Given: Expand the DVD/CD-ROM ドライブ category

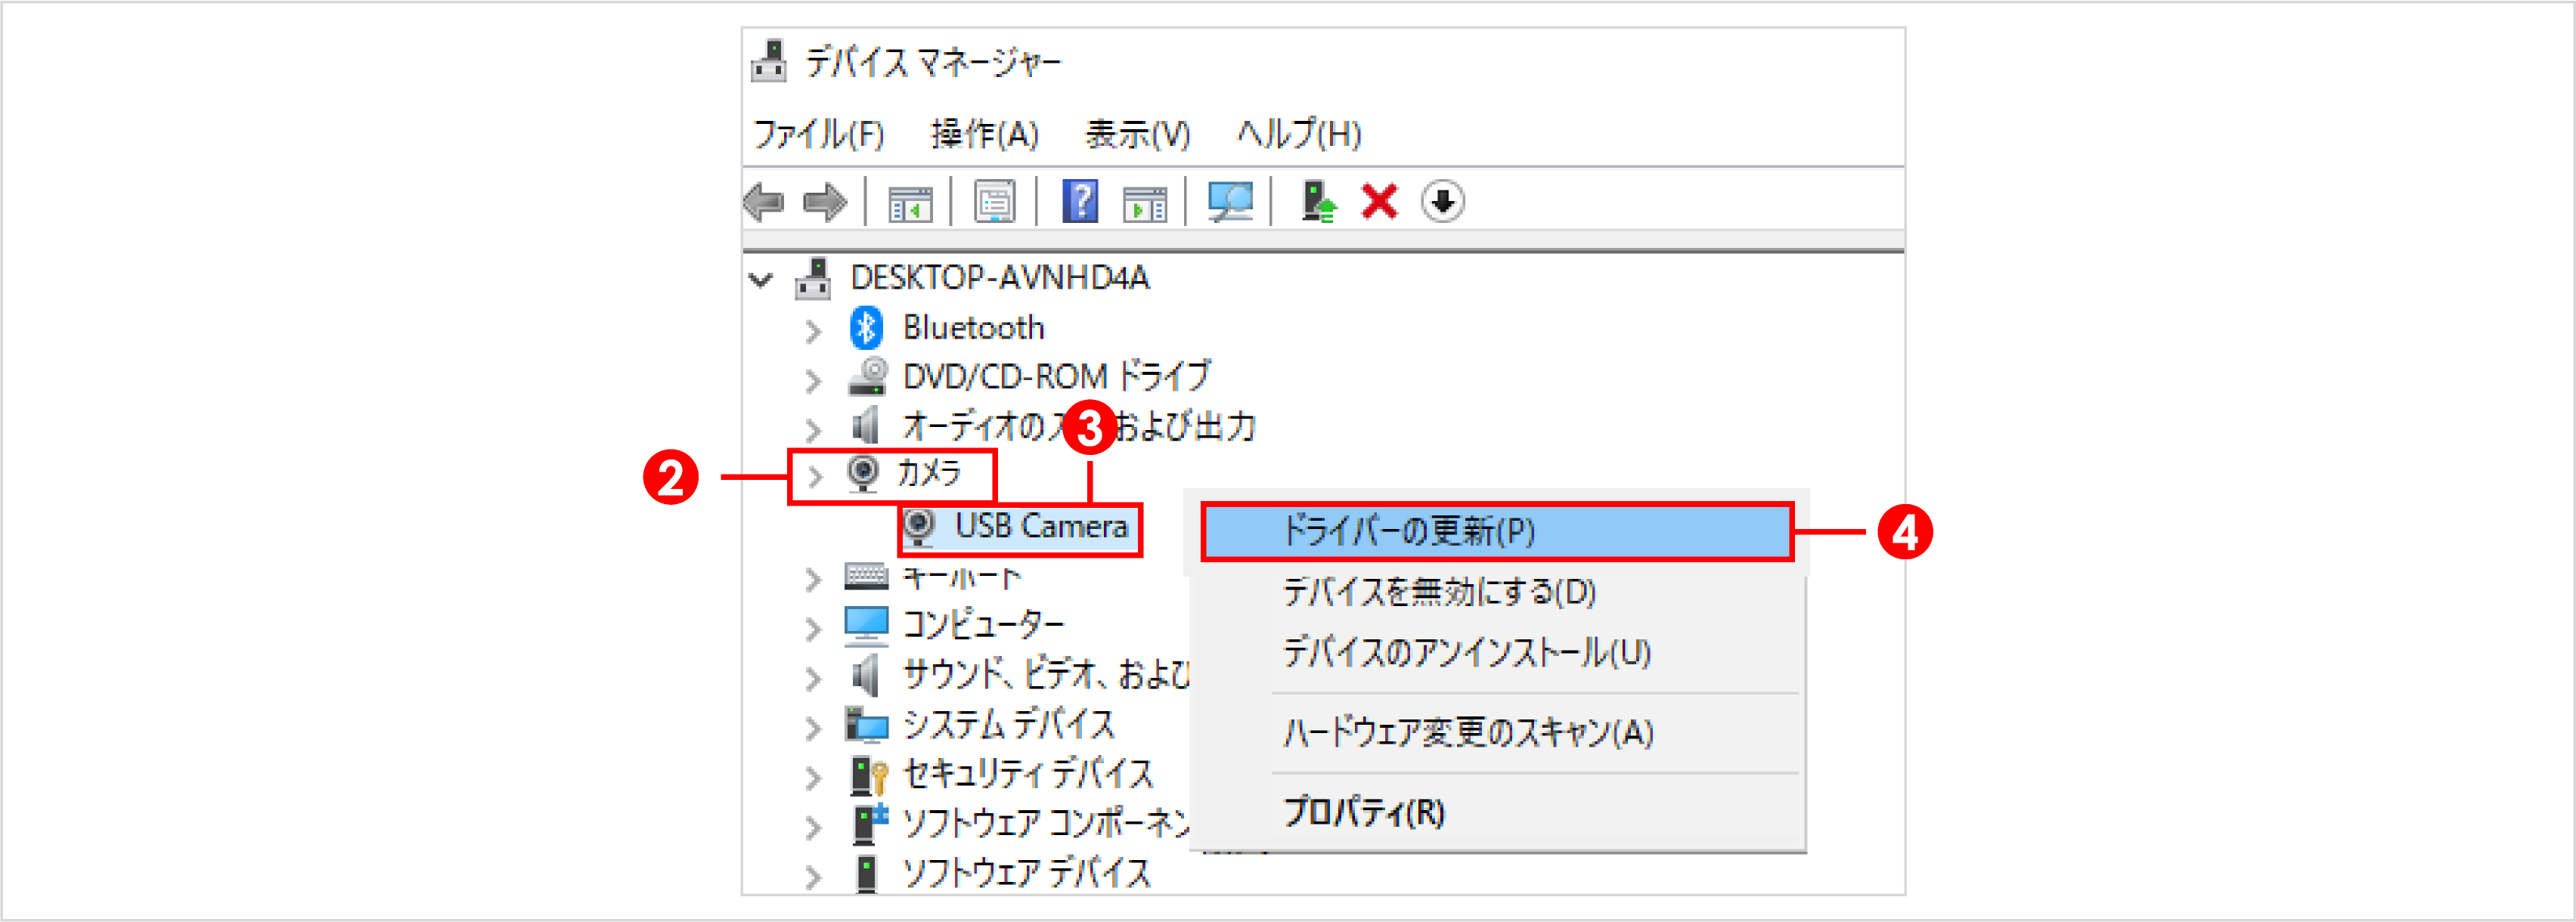Looking at the screenshot, I should point(815,377).
